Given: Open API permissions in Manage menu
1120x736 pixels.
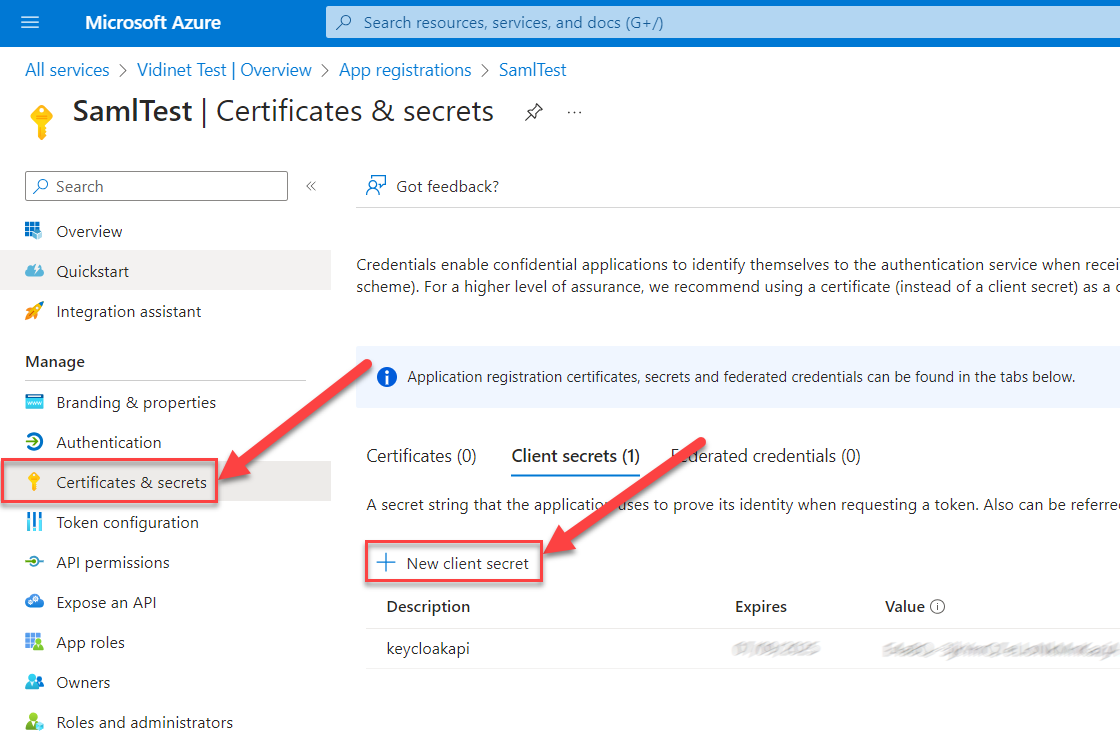Looking at the screenshot, I should point(113,563).
